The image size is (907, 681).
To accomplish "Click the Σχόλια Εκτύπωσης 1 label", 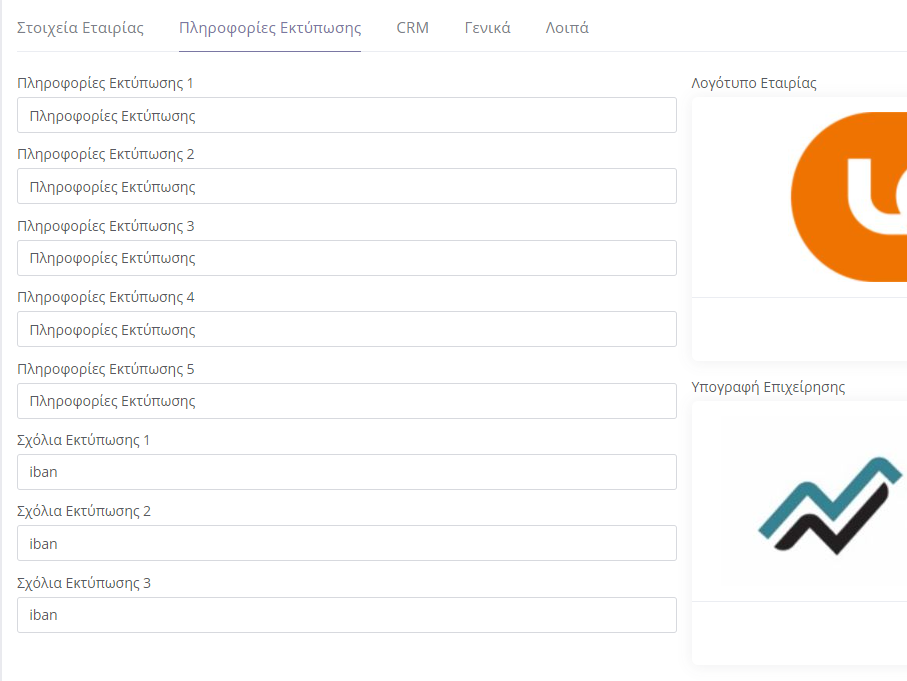I will [x=83, y=440].
